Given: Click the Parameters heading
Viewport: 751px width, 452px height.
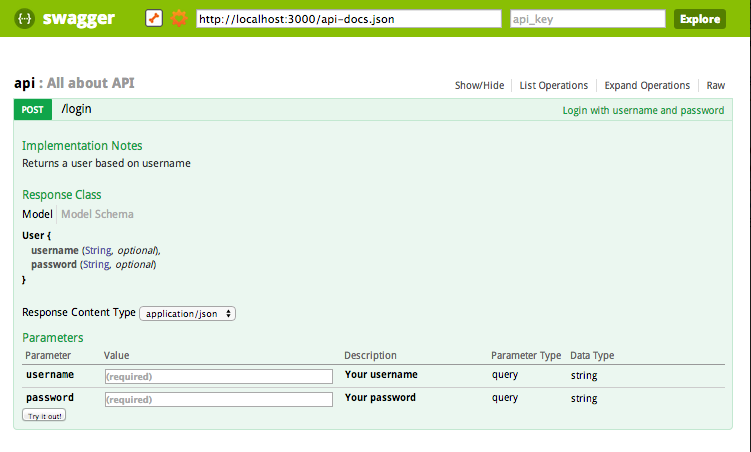Looking at the screenshot, I should click(x=53, y=338).
